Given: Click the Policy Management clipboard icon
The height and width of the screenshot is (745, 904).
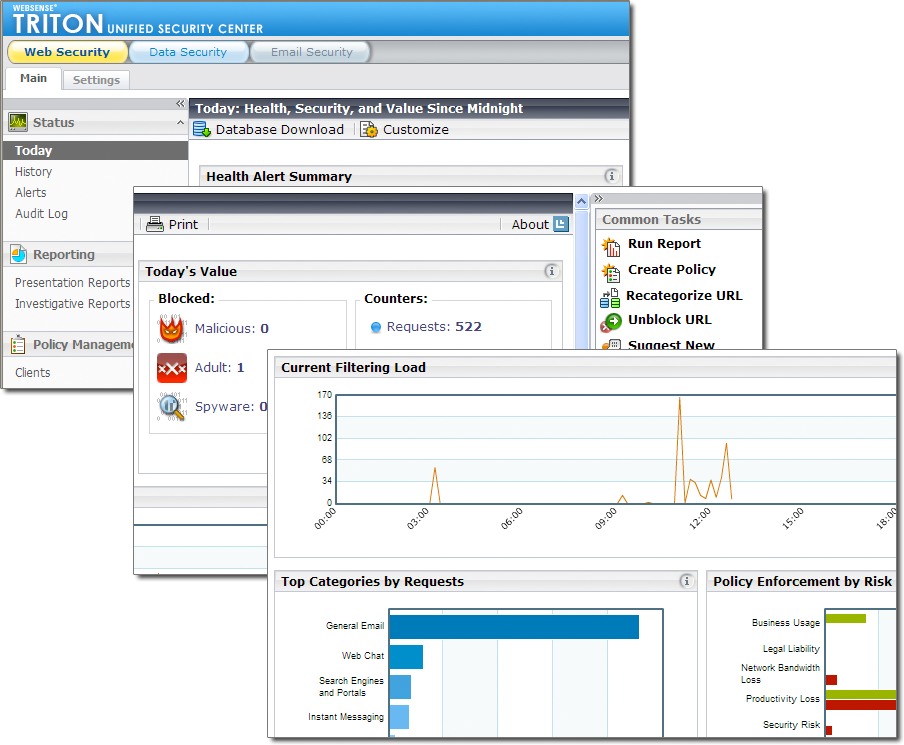Looking at the screenshot, I should click(18, 344).
